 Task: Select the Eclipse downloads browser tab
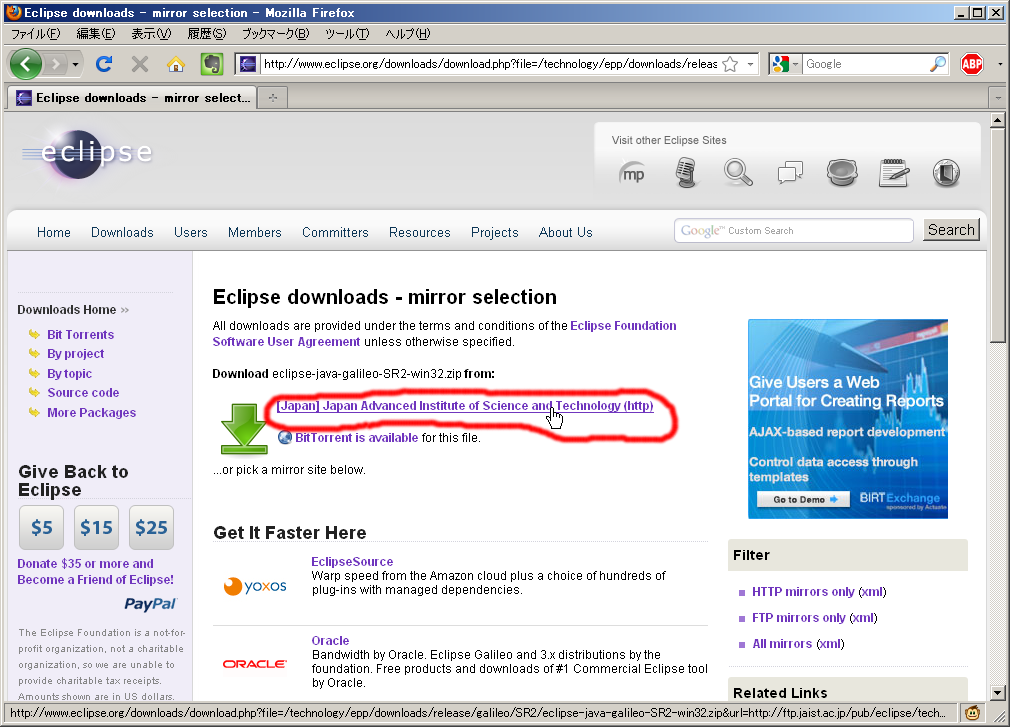133,98
